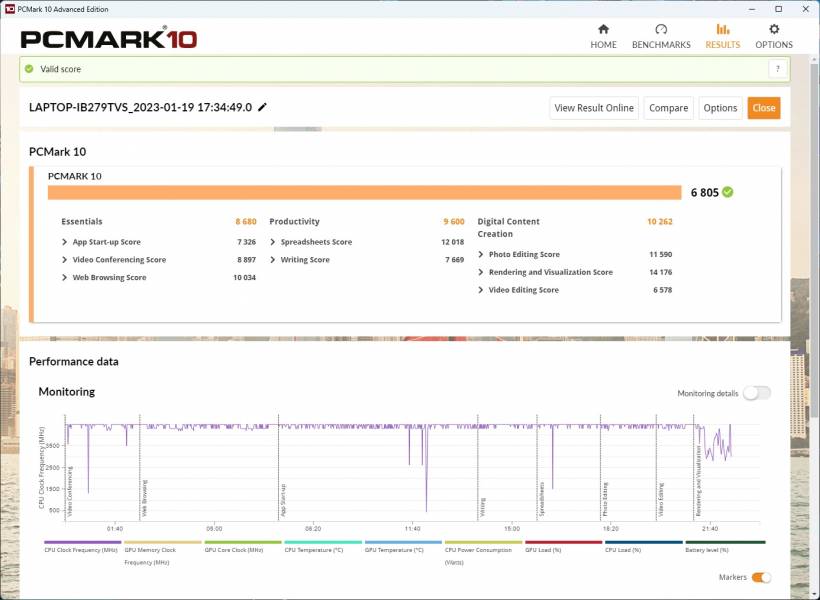Click the Productivity score 9 600
The width and height of the screenshot is (820, 600).
(x=454, y=221)
